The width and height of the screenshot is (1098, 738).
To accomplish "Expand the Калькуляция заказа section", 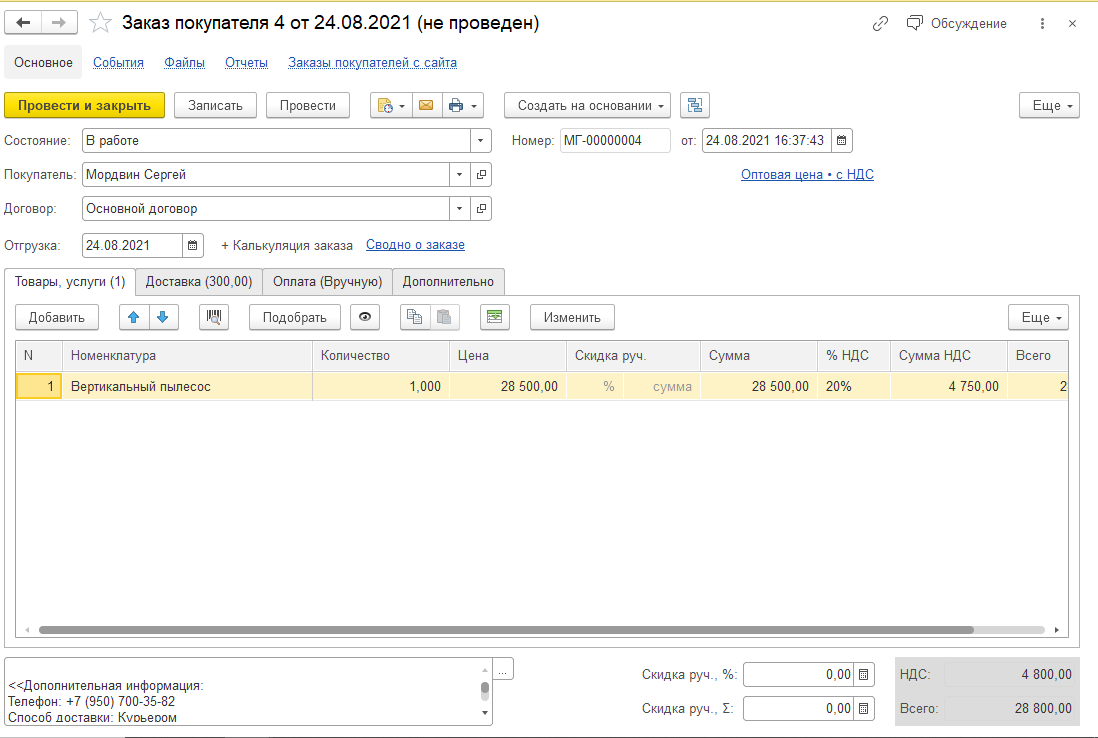I will point(286,245).
